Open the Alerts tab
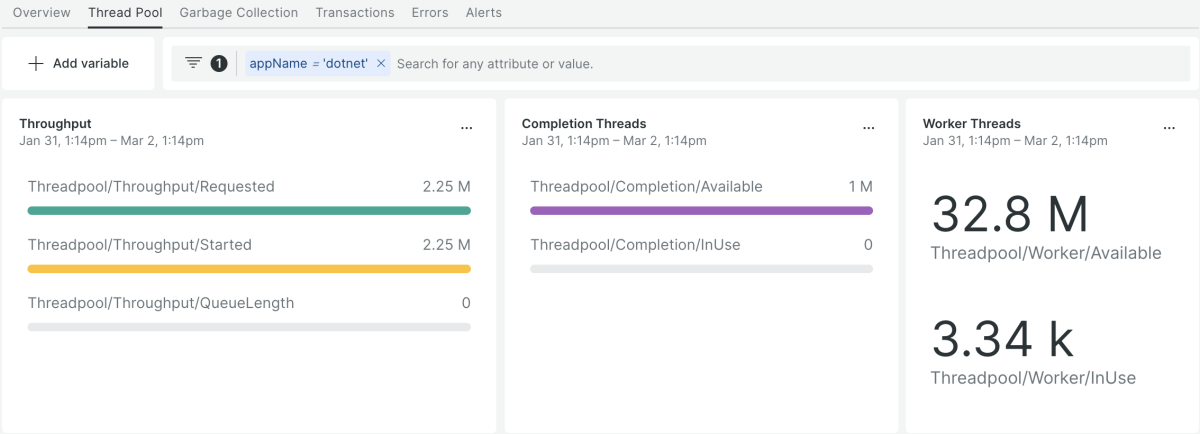The width and height of the screenshot is (1200, 434). click(x=484, y=13)
